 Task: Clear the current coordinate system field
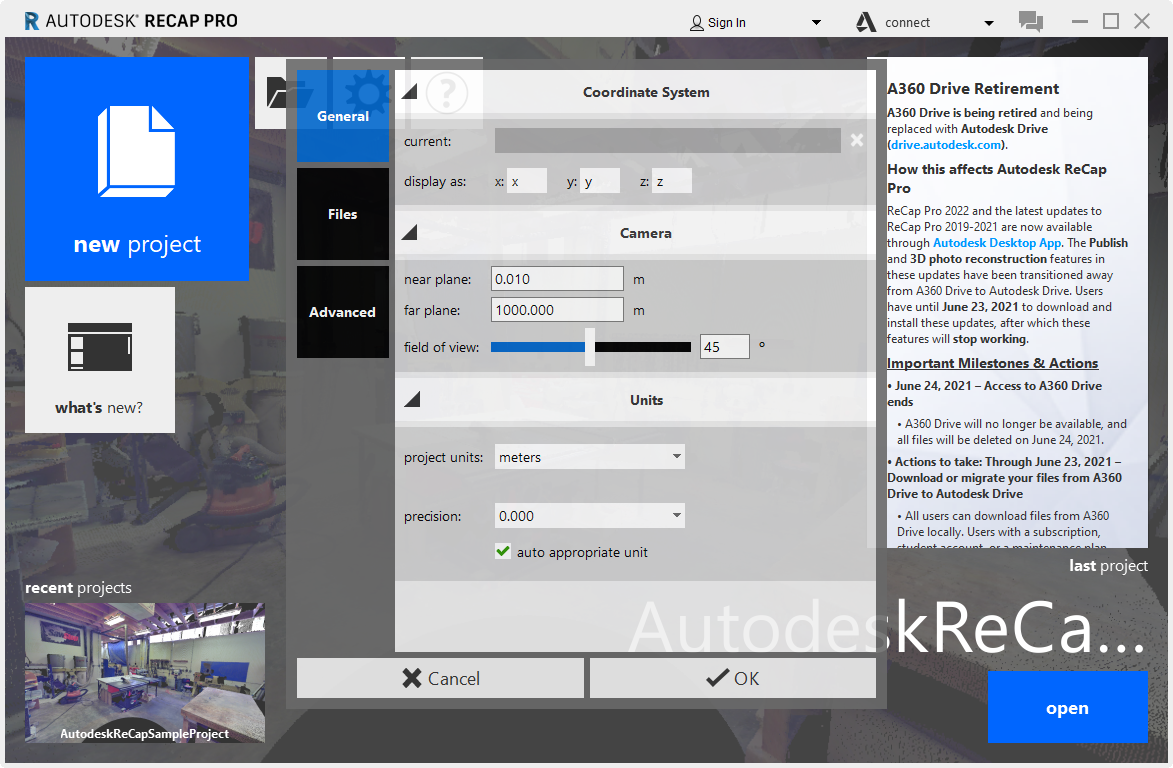tap(857, 140)
